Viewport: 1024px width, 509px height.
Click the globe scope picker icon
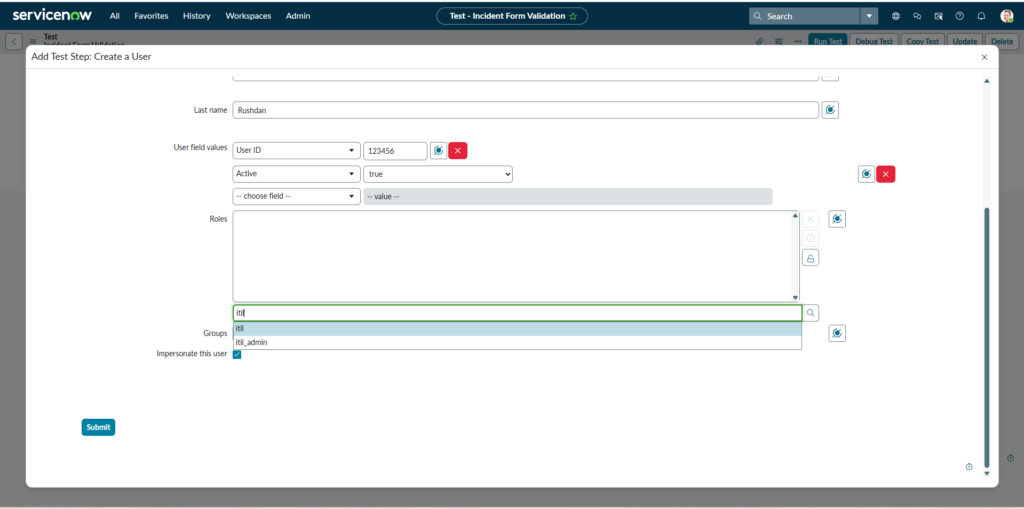(x=896, y=16)
